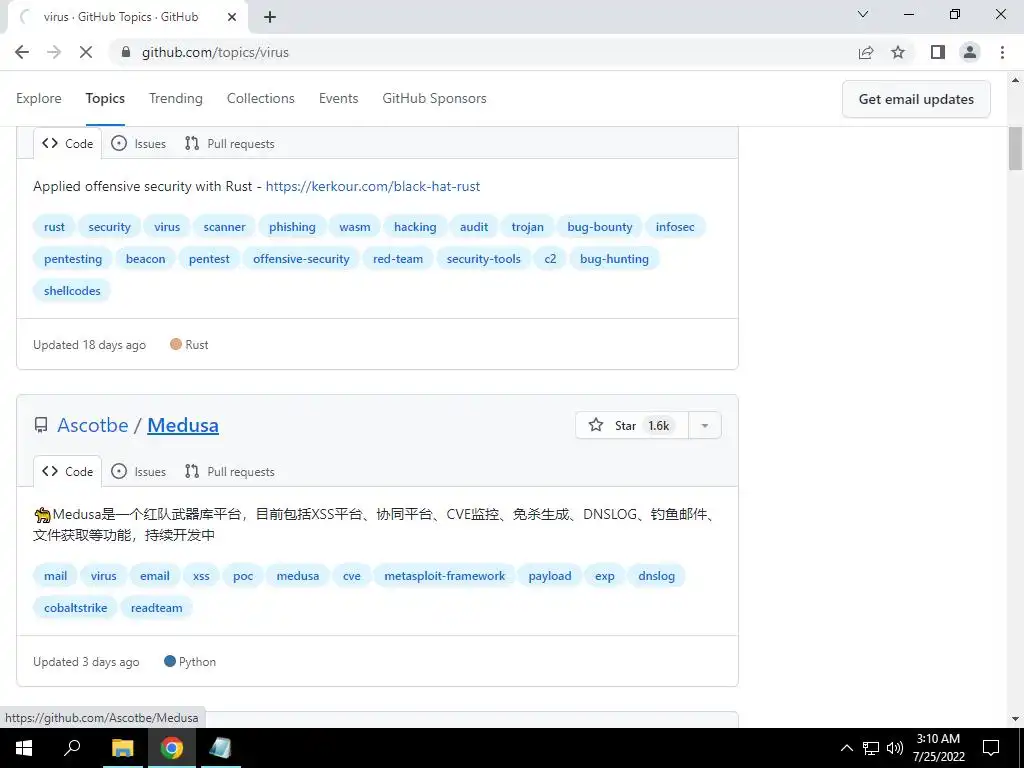Click Get email updates button

click(x=916, y=99)
